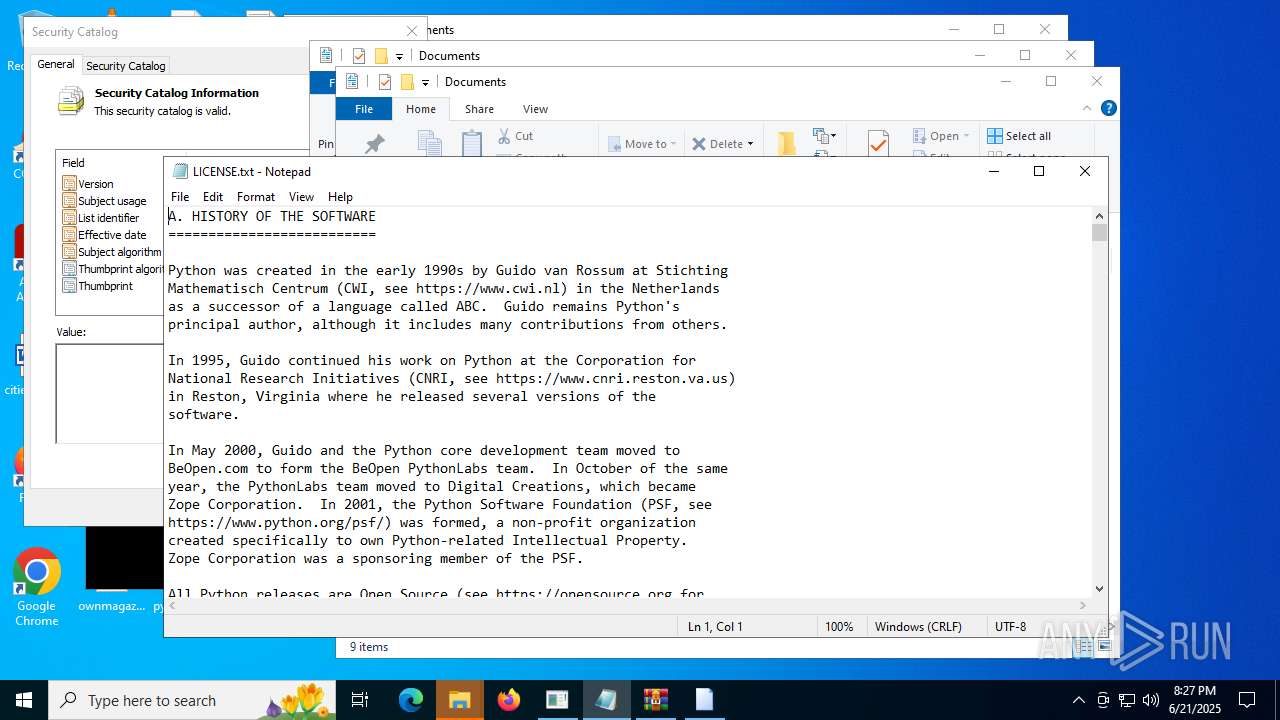Screen dimensions: 1280x720
Task: Switch to Notepad taskbar icon
Action: [606, 700]
